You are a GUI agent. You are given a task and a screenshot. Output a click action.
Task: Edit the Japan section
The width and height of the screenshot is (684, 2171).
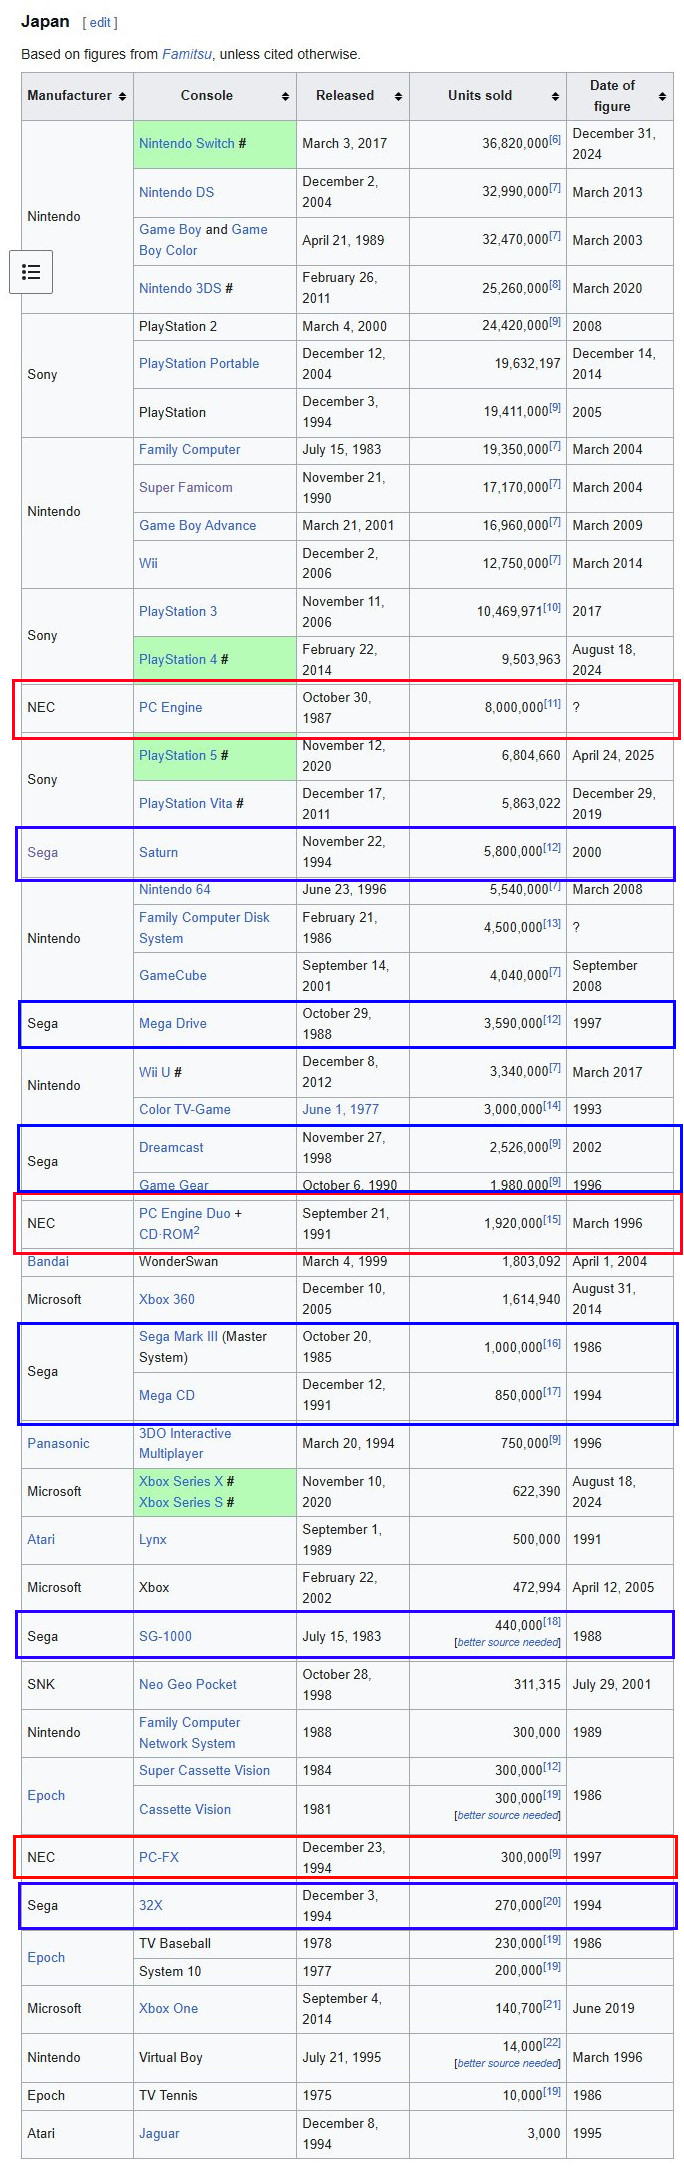[x=100, y=22]
